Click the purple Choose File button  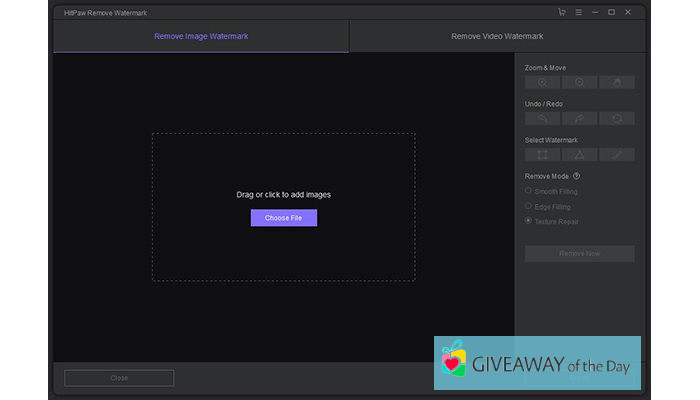[x=283, y=217]
